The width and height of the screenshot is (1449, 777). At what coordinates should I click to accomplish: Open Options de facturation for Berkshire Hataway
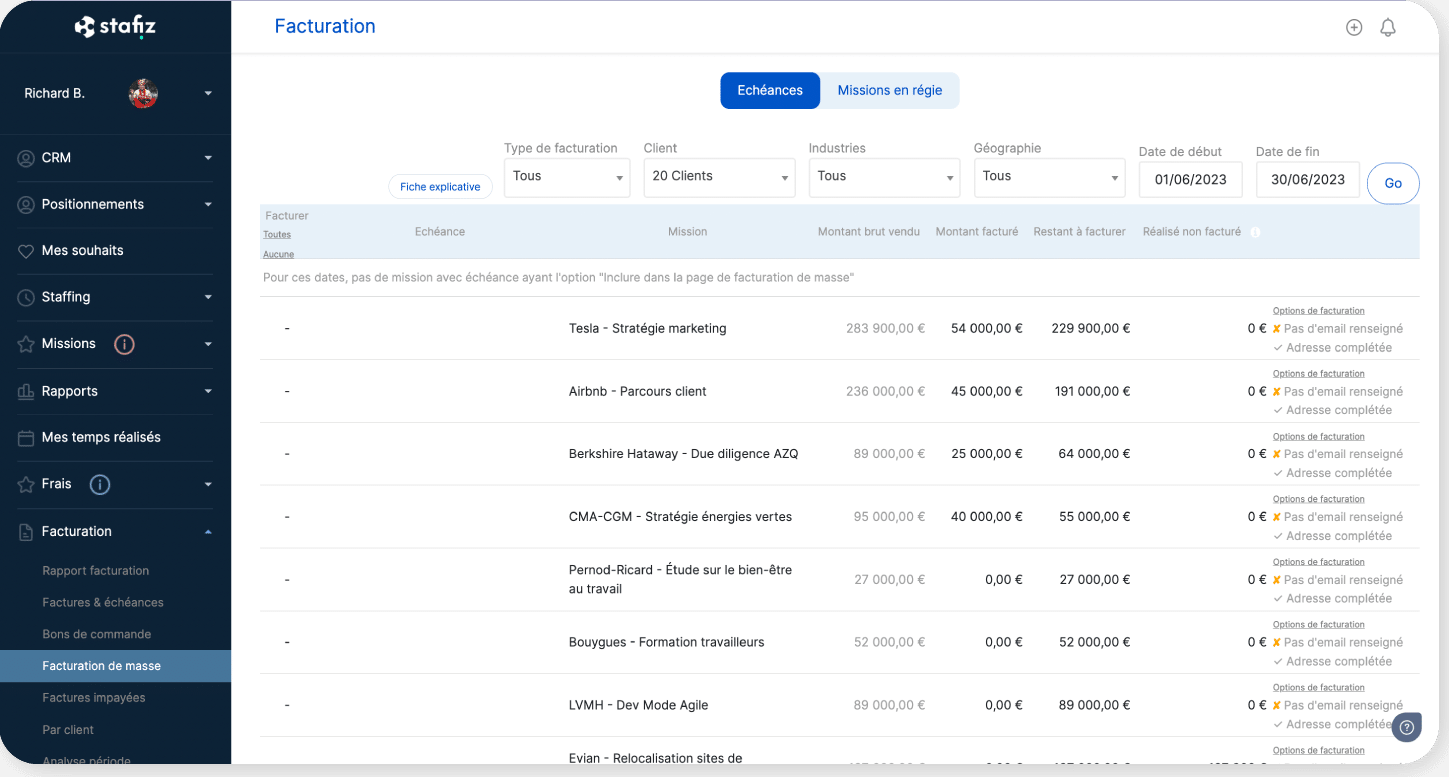tap(1318, 437)
